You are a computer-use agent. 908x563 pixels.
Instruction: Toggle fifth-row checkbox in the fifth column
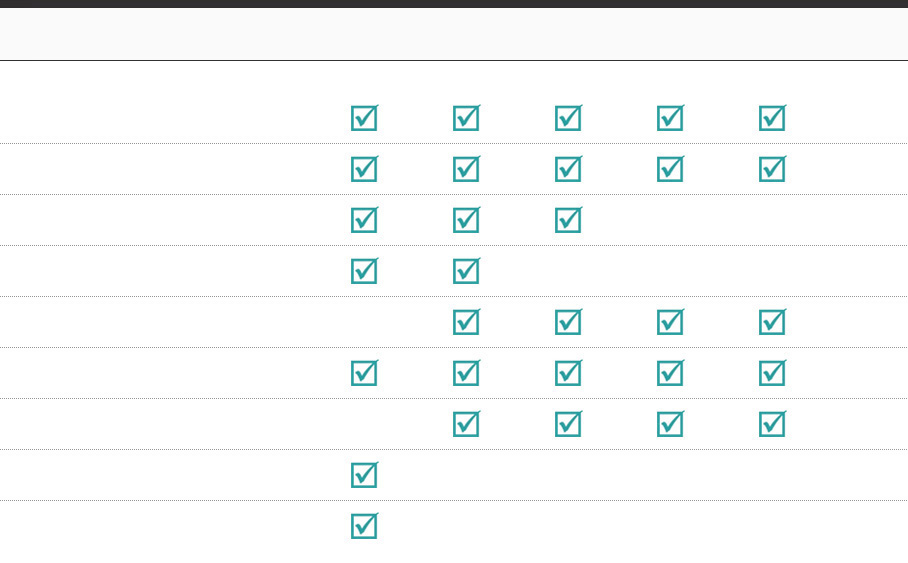(772, 323)
